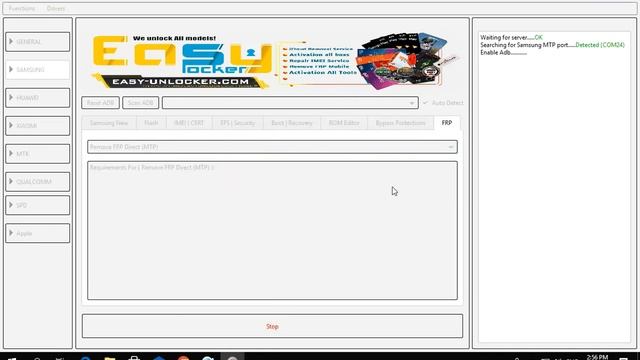Expand the GENERAL sidebar section
This screenshot has height=360, width=640.
tap(38, 42)
